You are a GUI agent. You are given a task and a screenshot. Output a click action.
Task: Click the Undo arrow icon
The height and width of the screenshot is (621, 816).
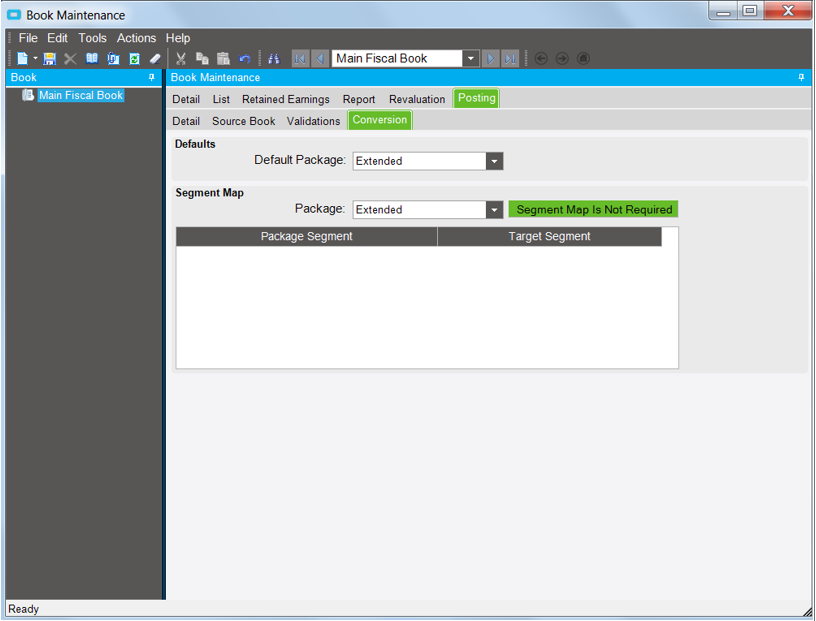click(245, 58)
